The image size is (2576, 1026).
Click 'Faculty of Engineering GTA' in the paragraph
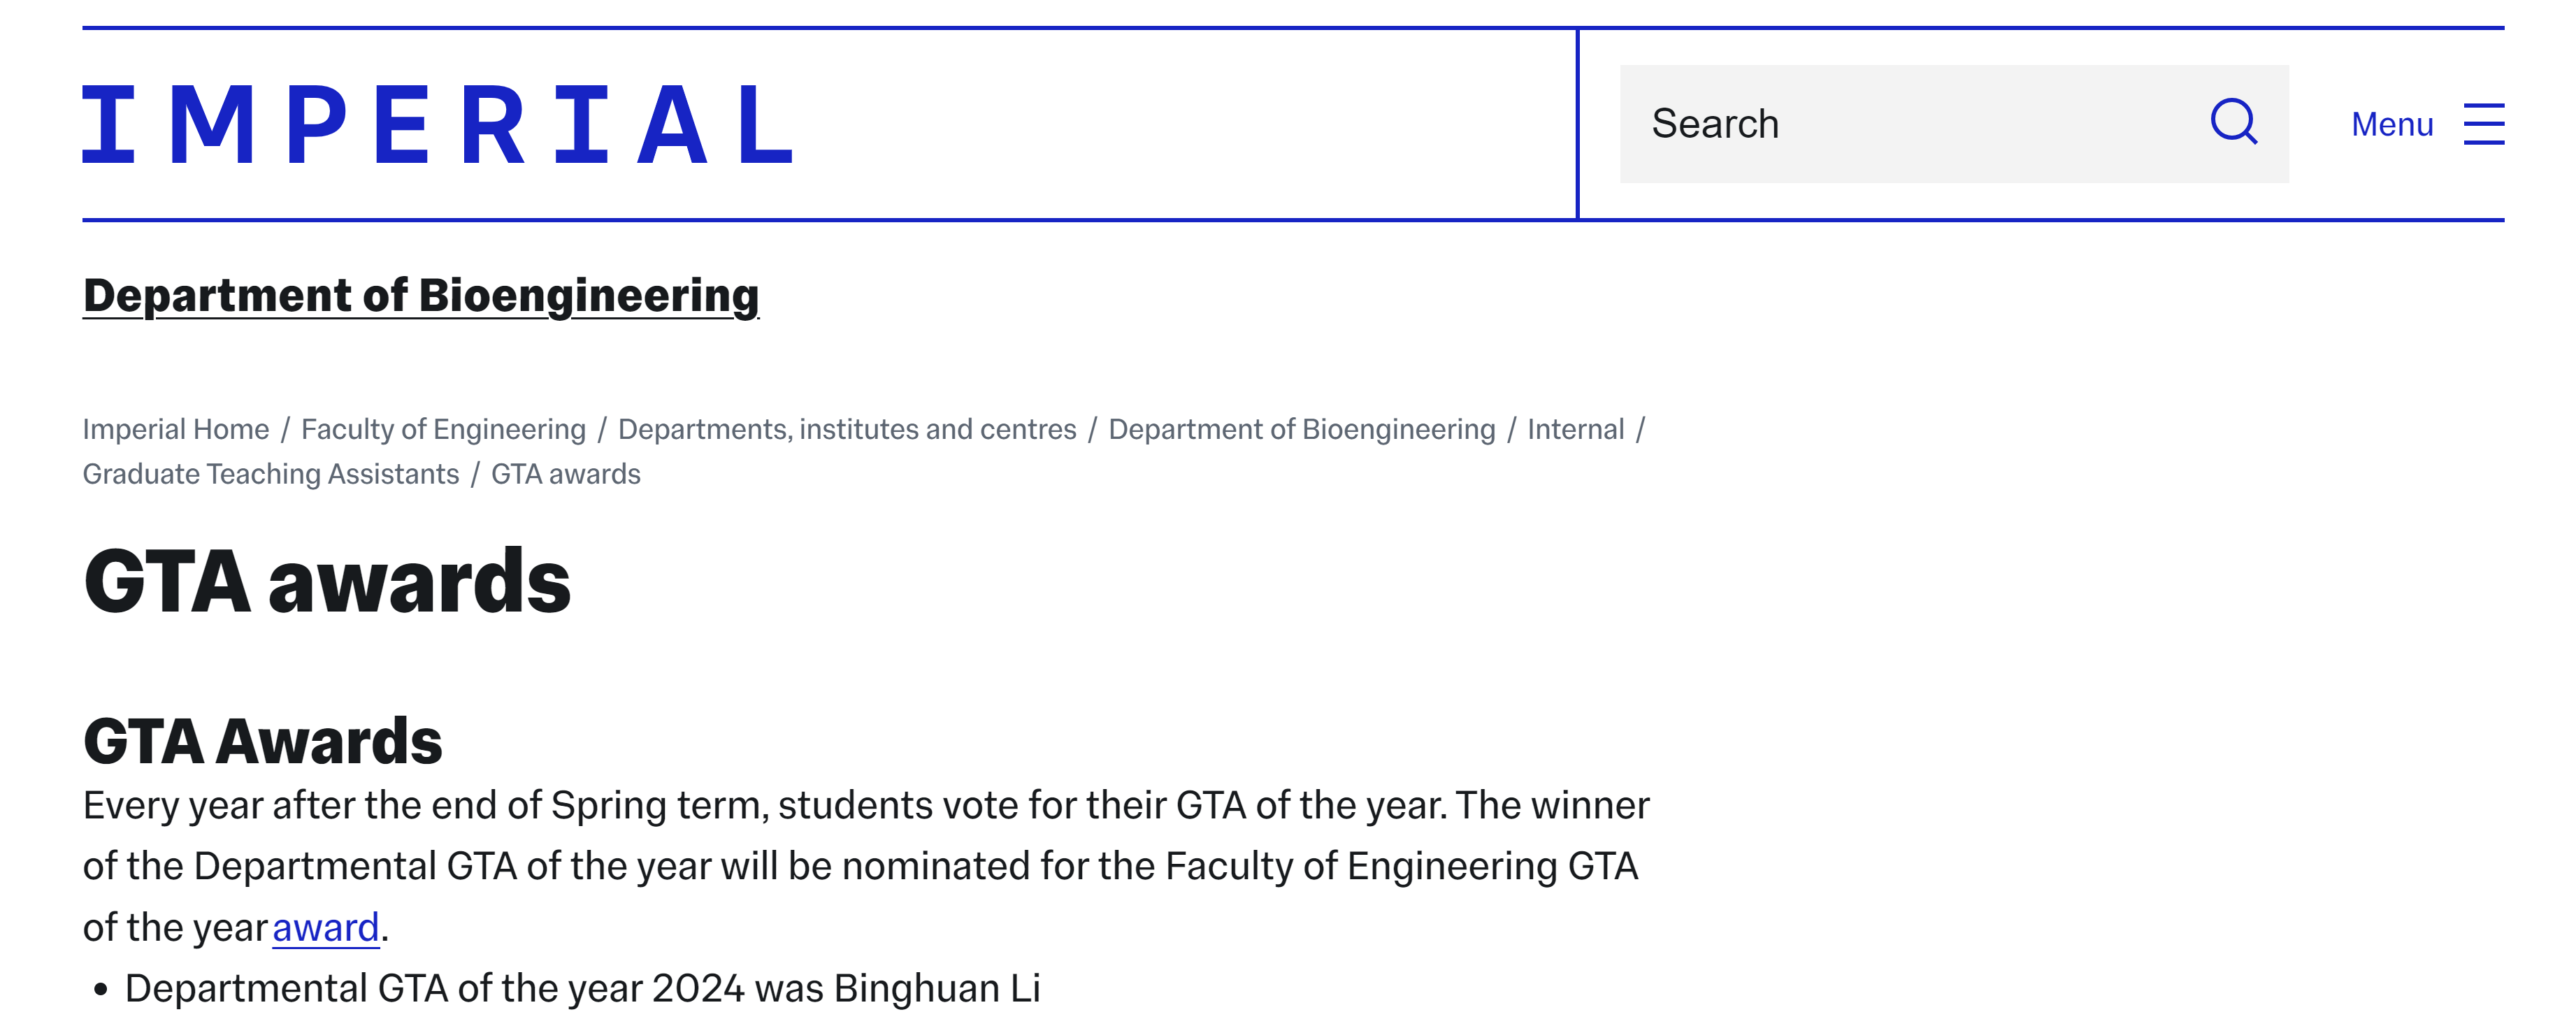pyautogui.click(x=1401, y=867)
